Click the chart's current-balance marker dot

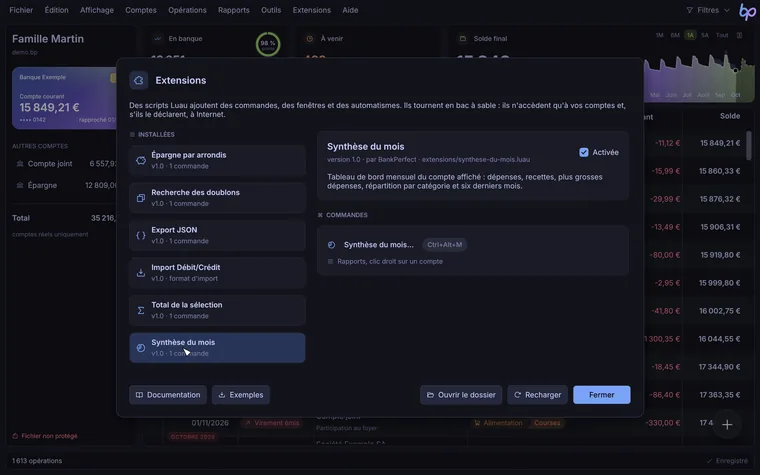(x=735, y=70)
